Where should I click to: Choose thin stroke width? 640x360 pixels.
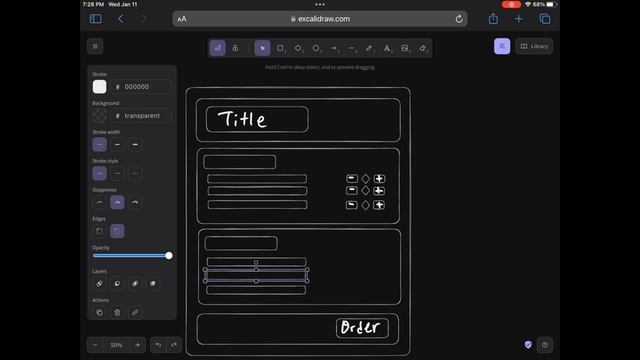click(x=100, y=144)
